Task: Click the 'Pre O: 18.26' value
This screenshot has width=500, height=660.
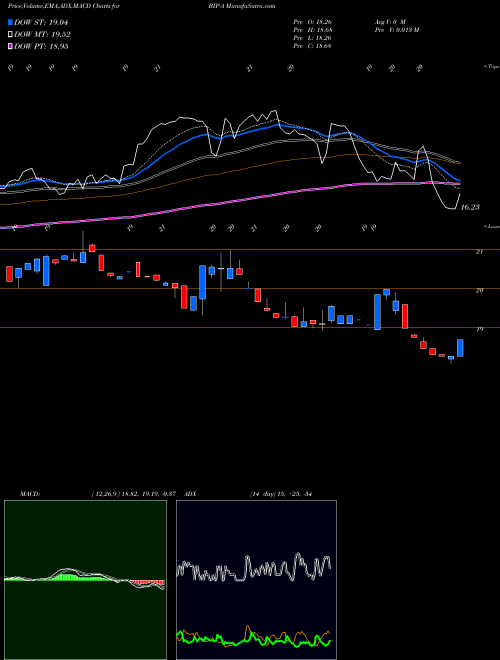Action: [x=312, y=22]
